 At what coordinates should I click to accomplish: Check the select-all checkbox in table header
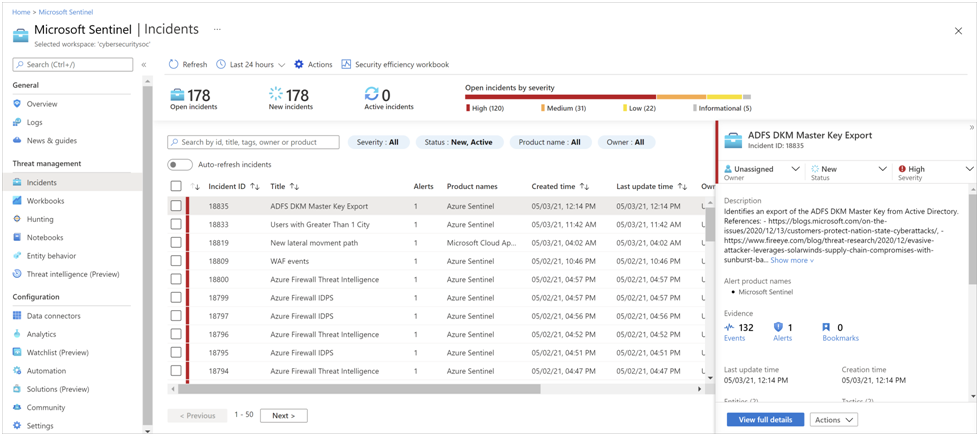(176, 186)
